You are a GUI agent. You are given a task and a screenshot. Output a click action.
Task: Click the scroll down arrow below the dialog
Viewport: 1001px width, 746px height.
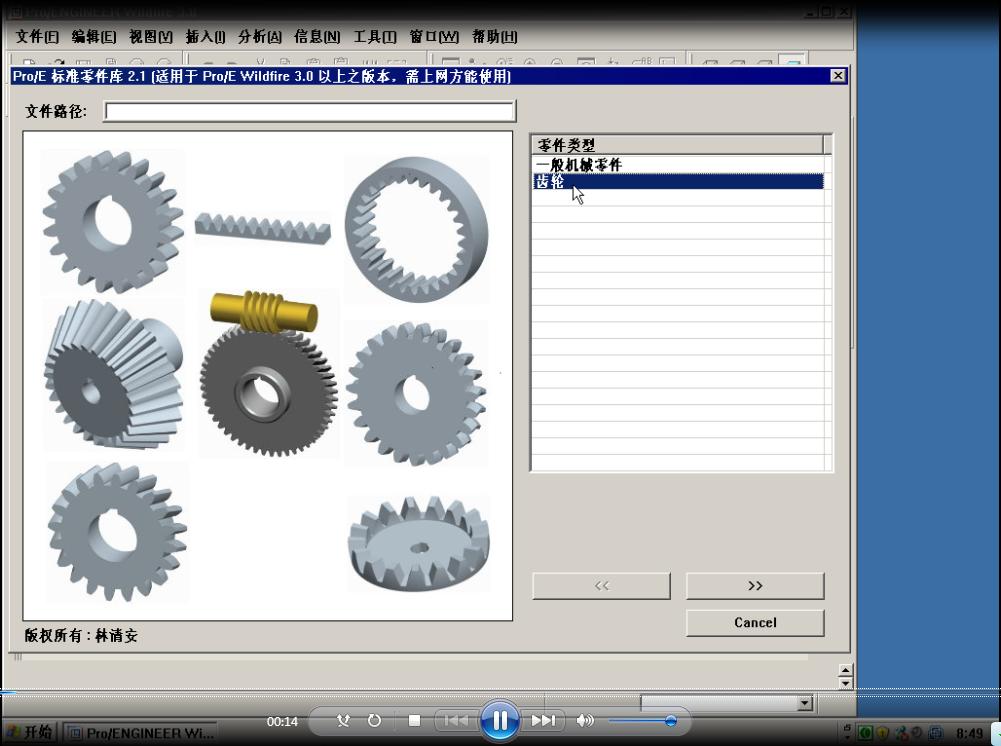[845, 683]
